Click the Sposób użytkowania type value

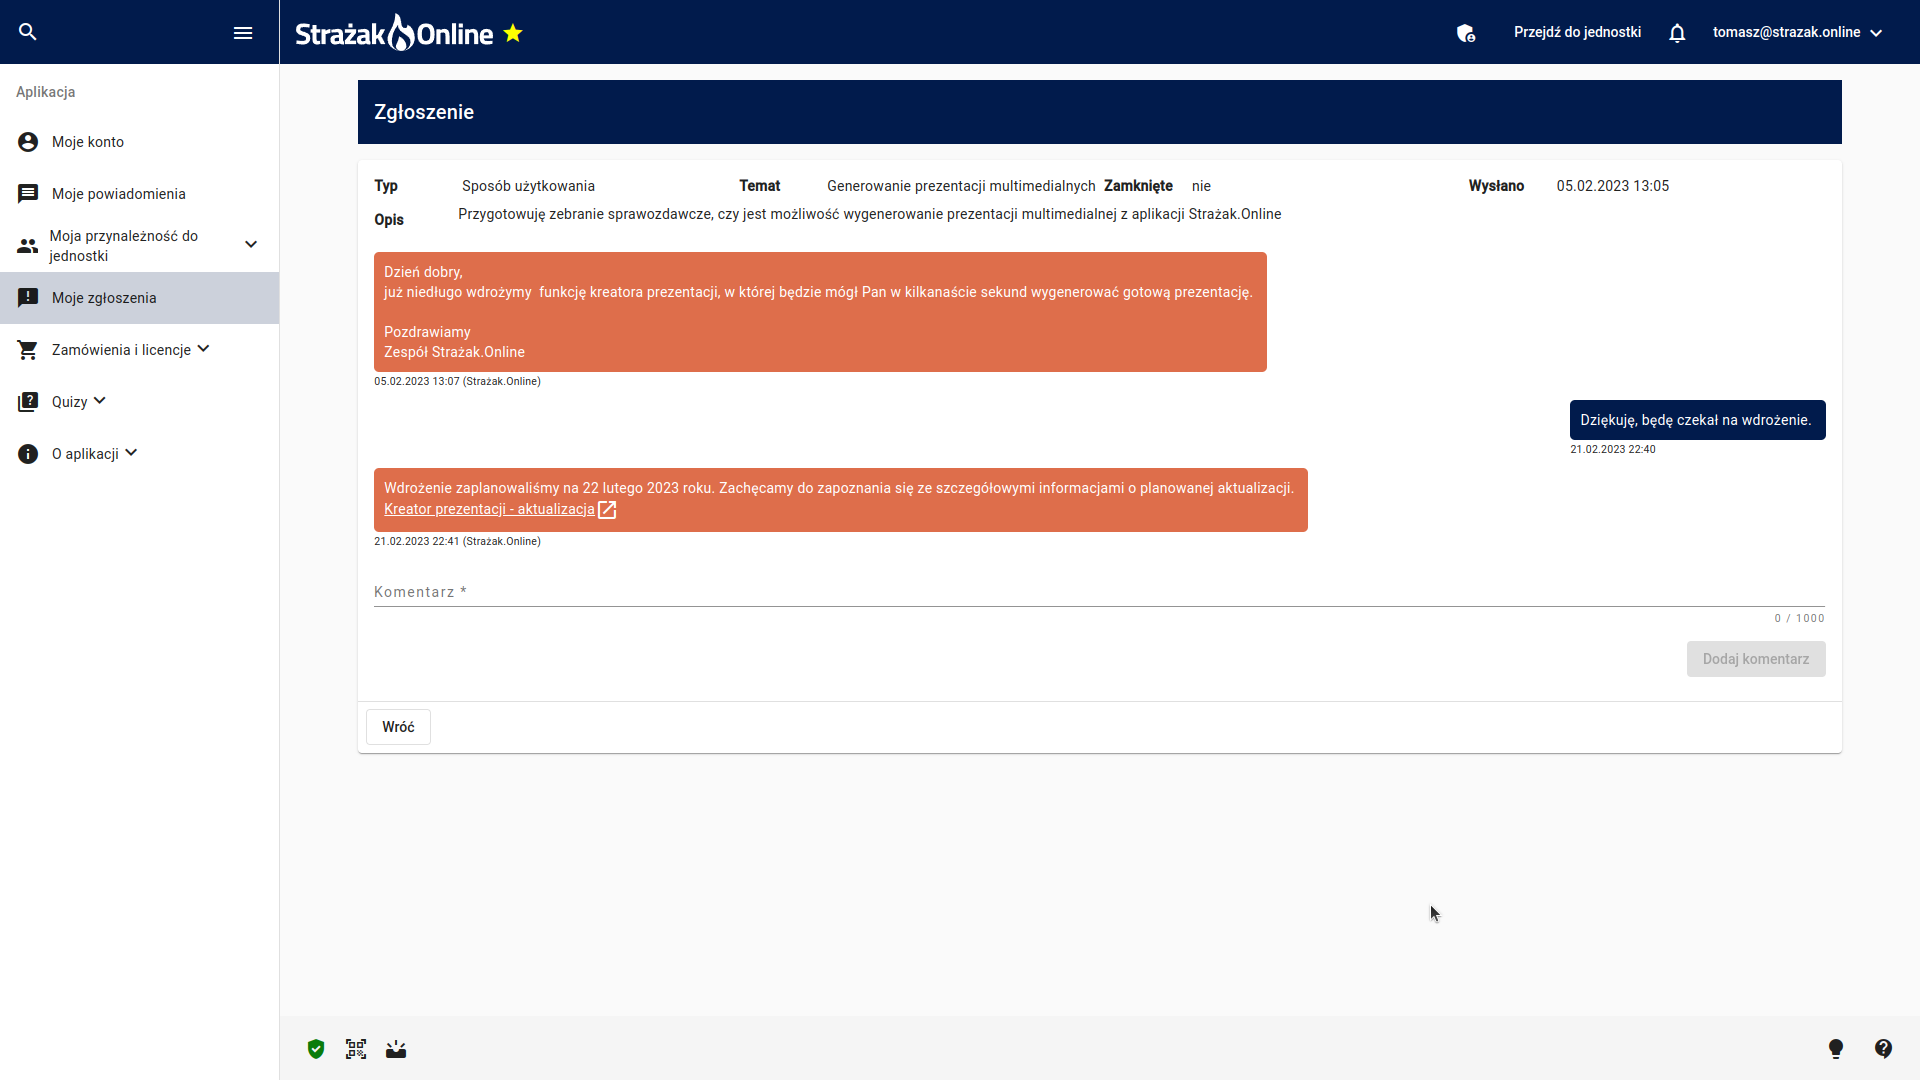pyautogui.click(x=528, y=186)
